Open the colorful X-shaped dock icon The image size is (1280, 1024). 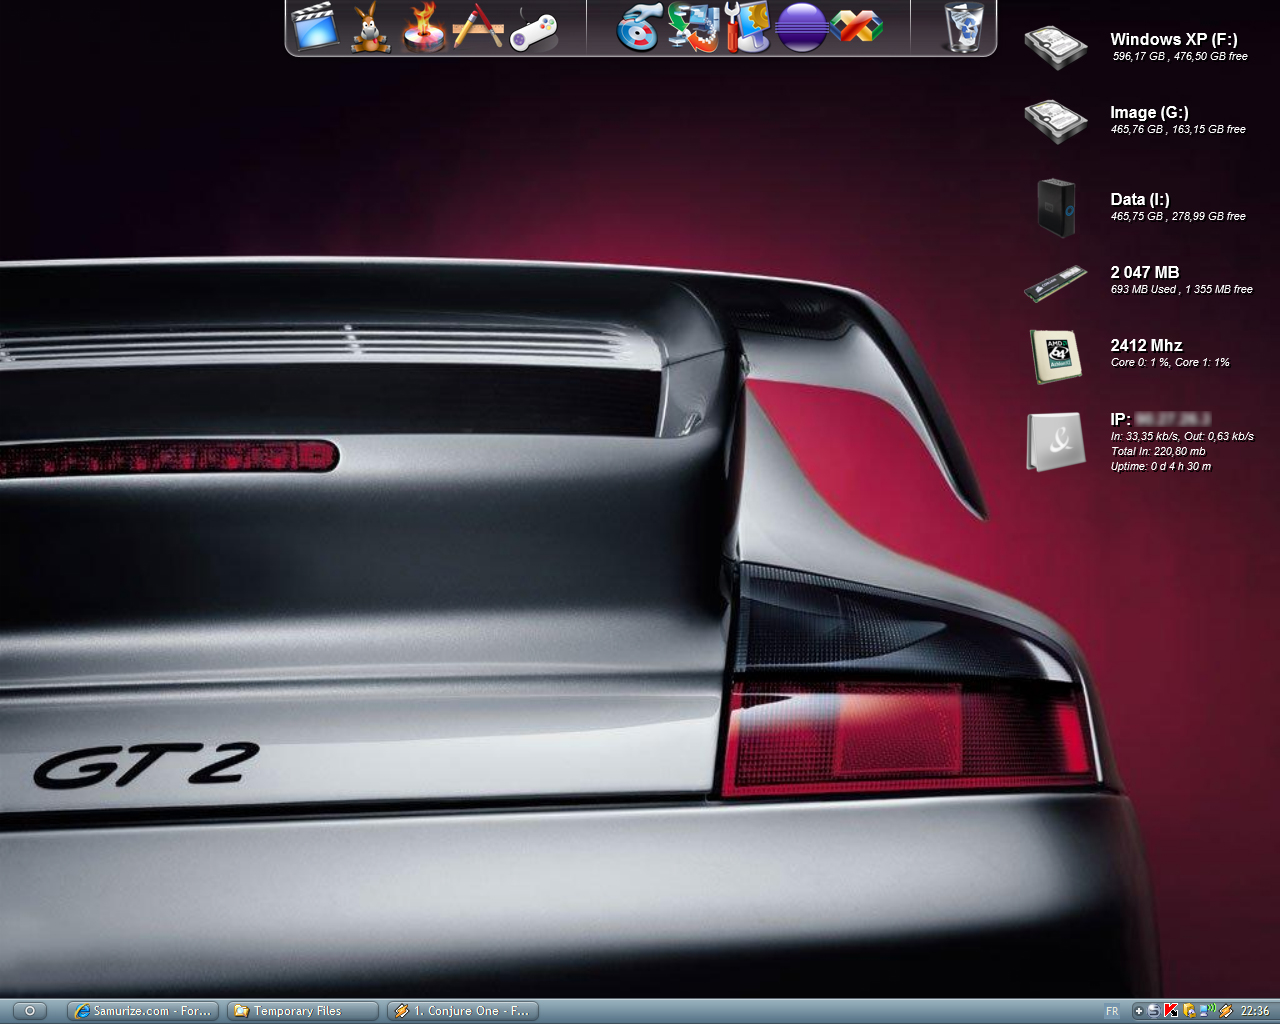coord(856,27)
